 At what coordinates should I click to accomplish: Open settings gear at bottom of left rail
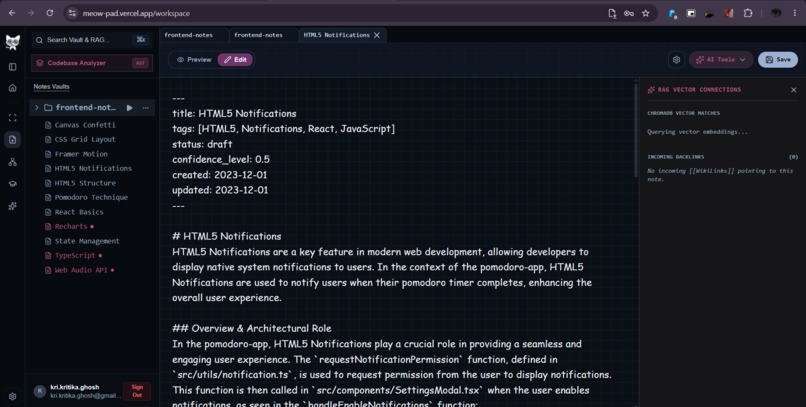(12, 396)
